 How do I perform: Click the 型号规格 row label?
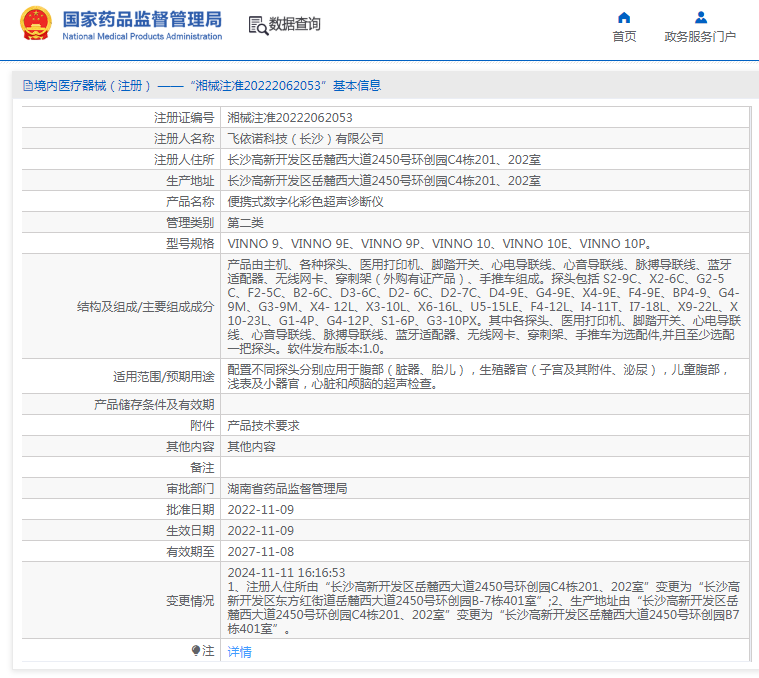point(190,244)
